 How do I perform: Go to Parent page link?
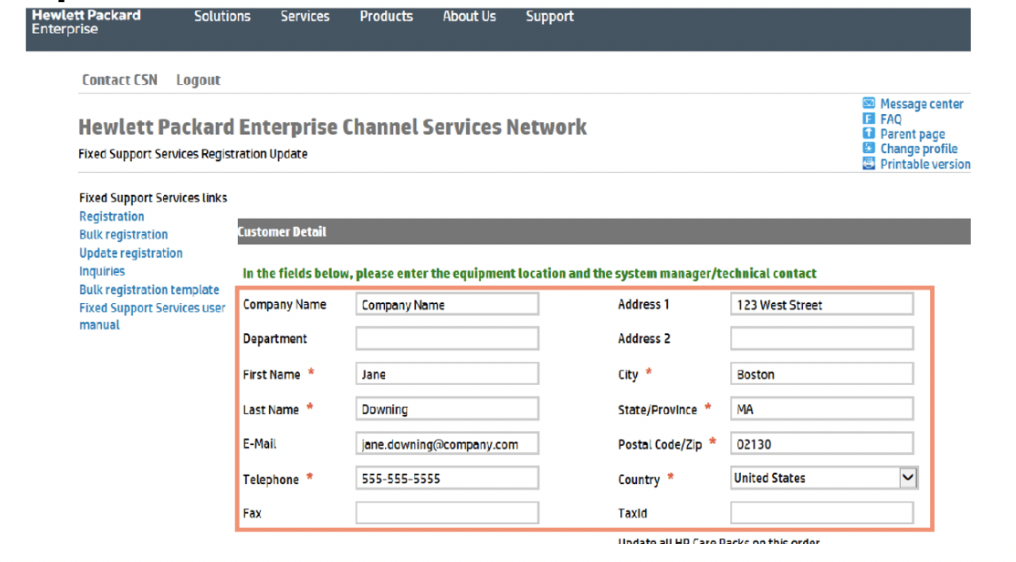[912, 134]
